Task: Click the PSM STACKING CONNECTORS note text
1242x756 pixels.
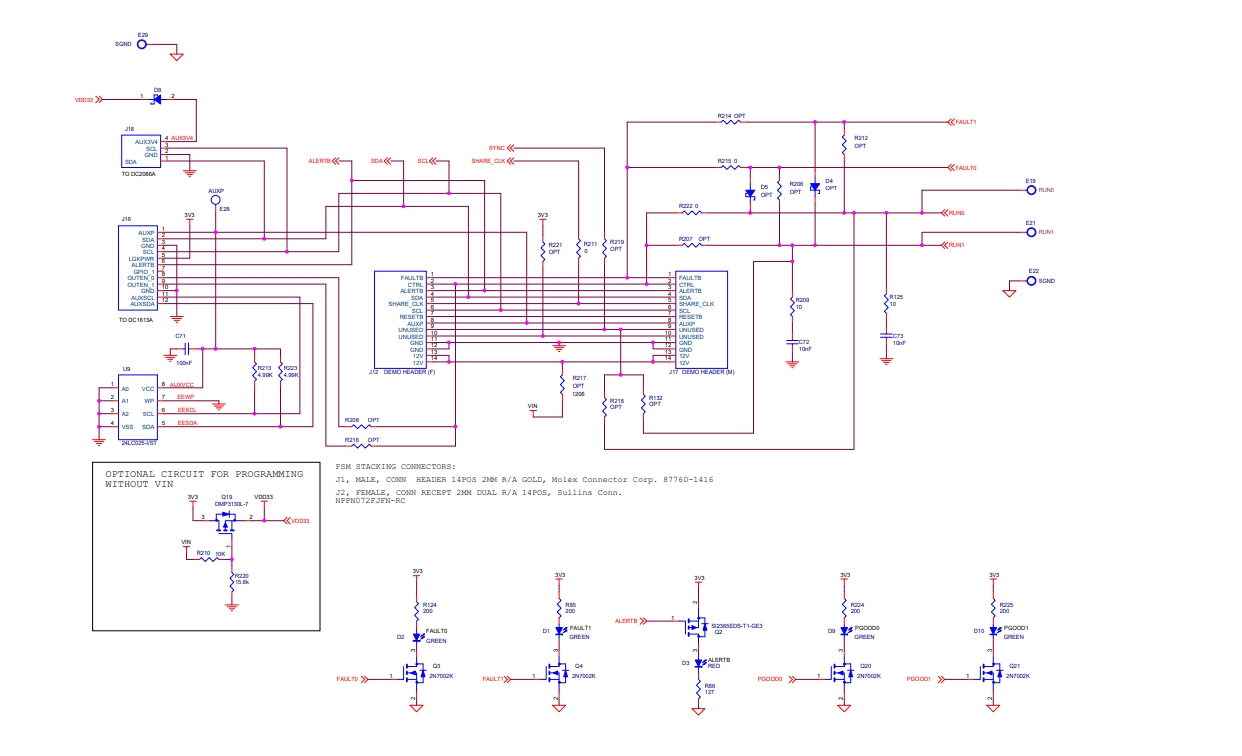Action: [395, 467]
